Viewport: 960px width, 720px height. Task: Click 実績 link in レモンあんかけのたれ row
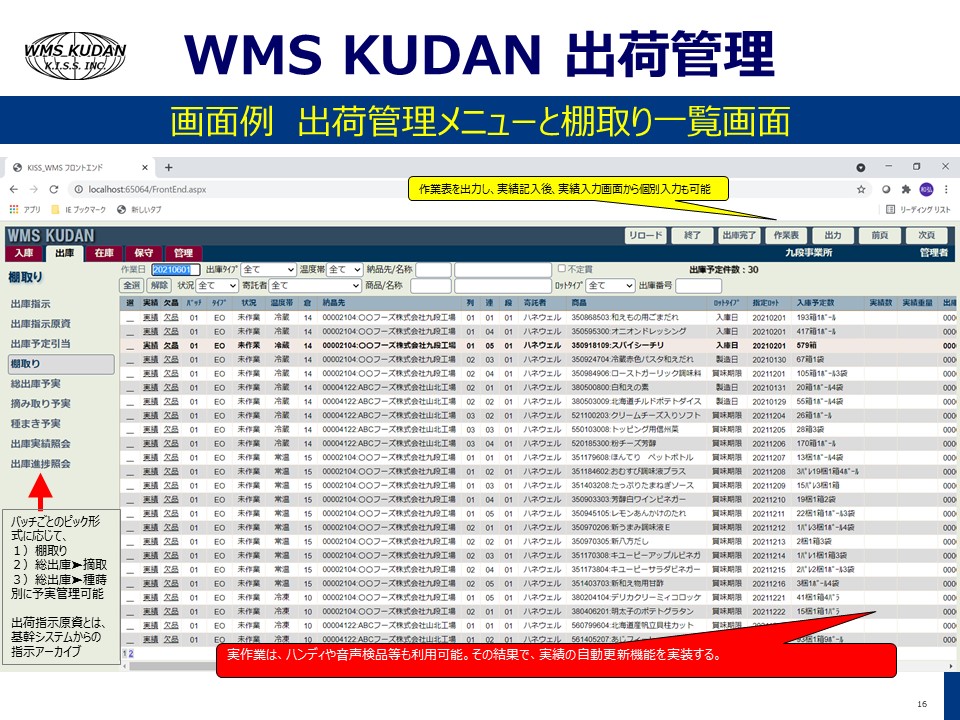(x=151, y=514)
